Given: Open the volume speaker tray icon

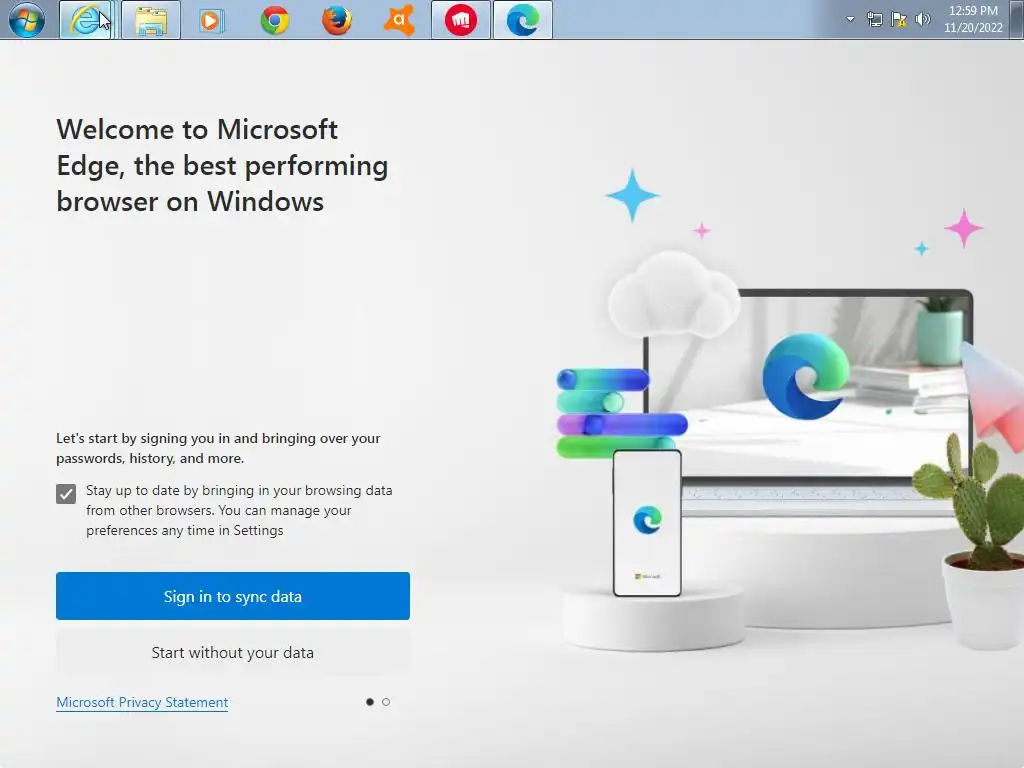Looking at the screenshot, I should (x=922, y=20).
